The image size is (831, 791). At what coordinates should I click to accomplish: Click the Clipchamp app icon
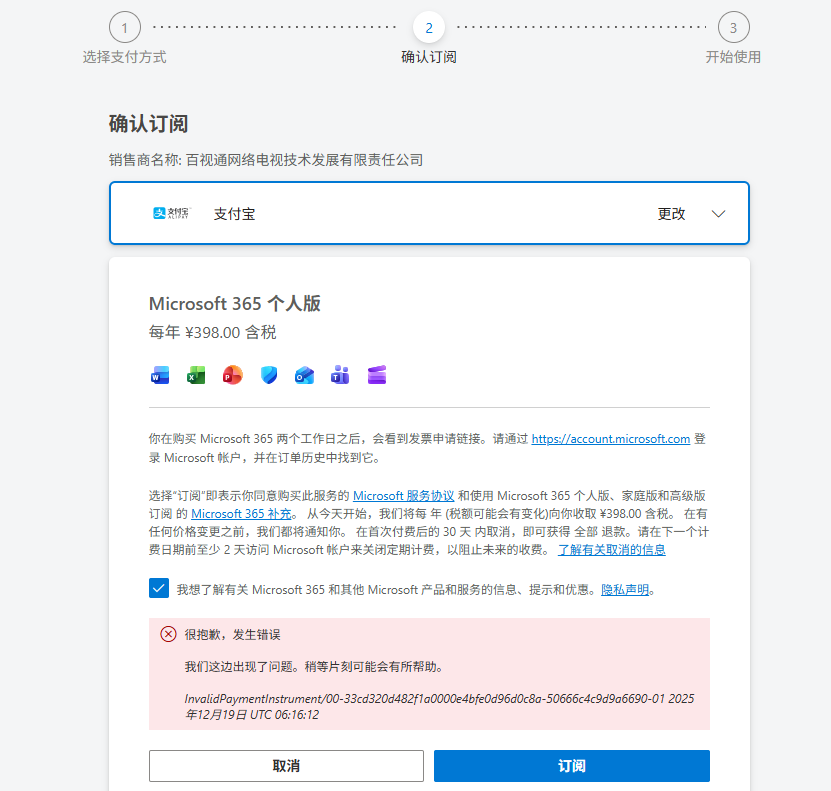tap(377, 375)
